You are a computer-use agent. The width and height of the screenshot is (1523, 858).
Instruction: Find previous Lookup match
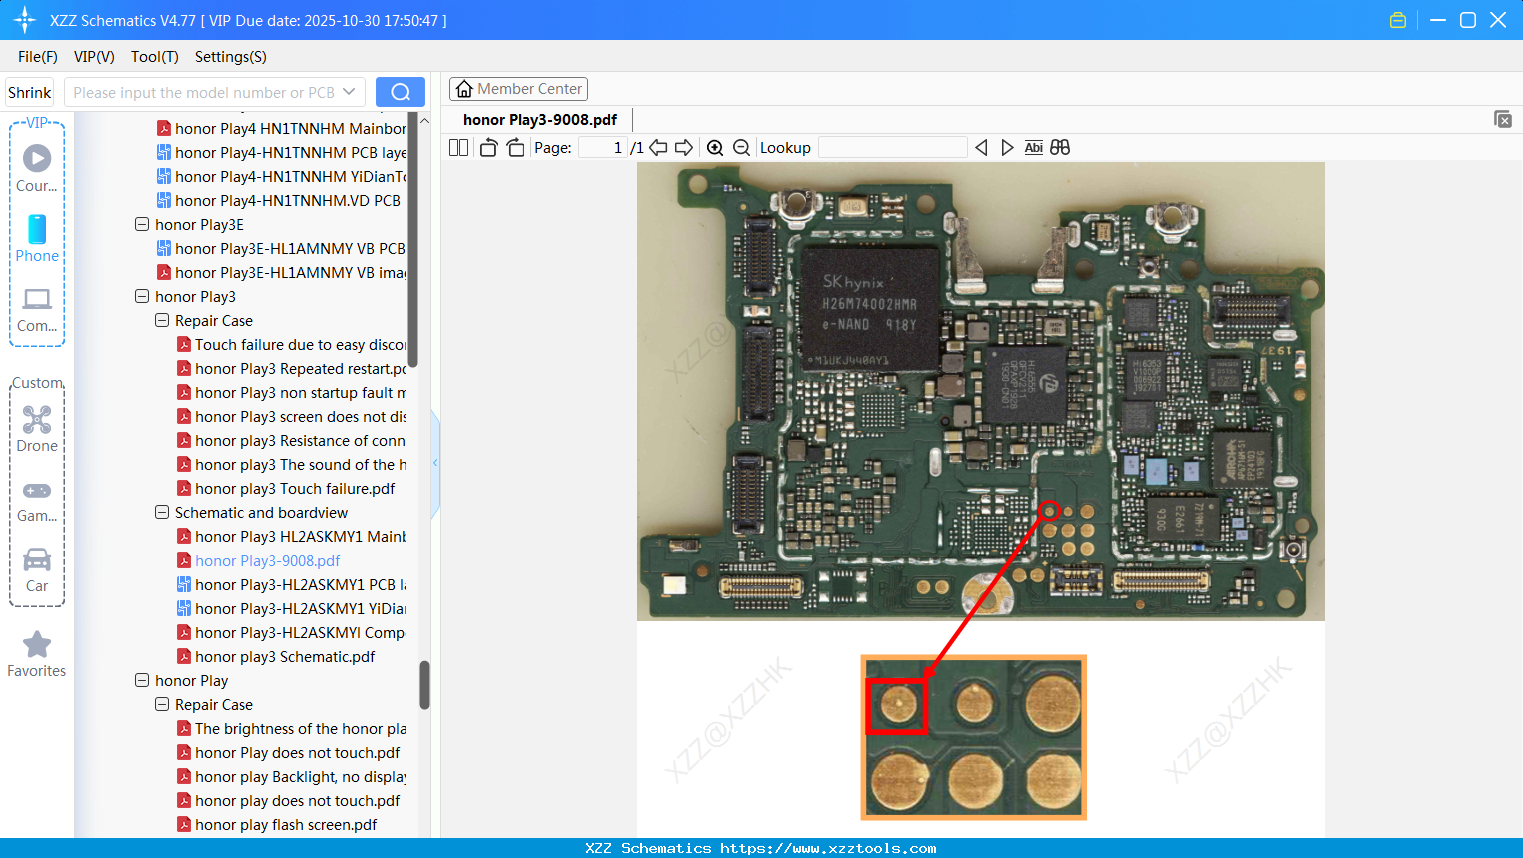pos(981,148)
